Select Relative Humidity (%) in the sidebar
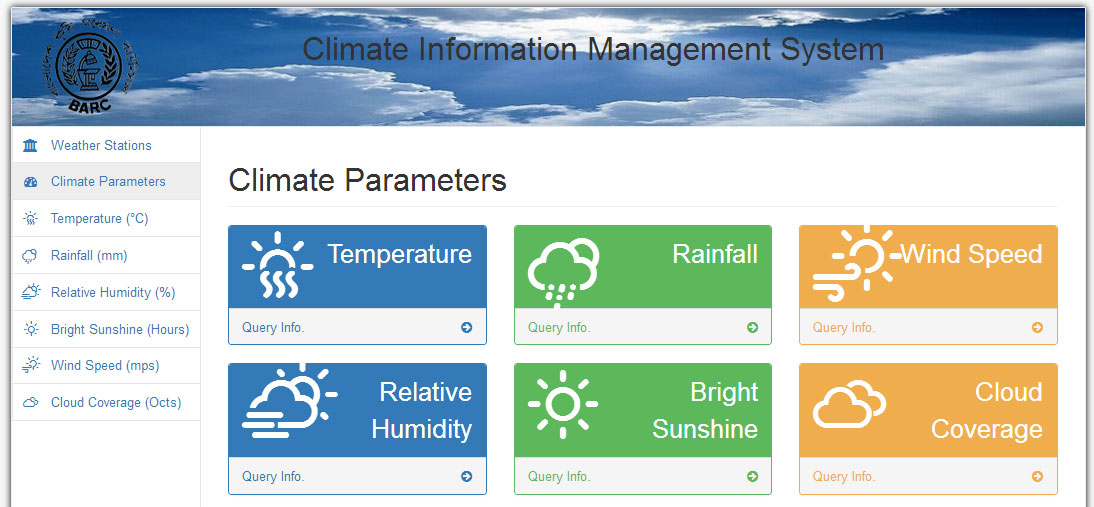Screen dimensions: 1094x507 click(x=113, y=293)
